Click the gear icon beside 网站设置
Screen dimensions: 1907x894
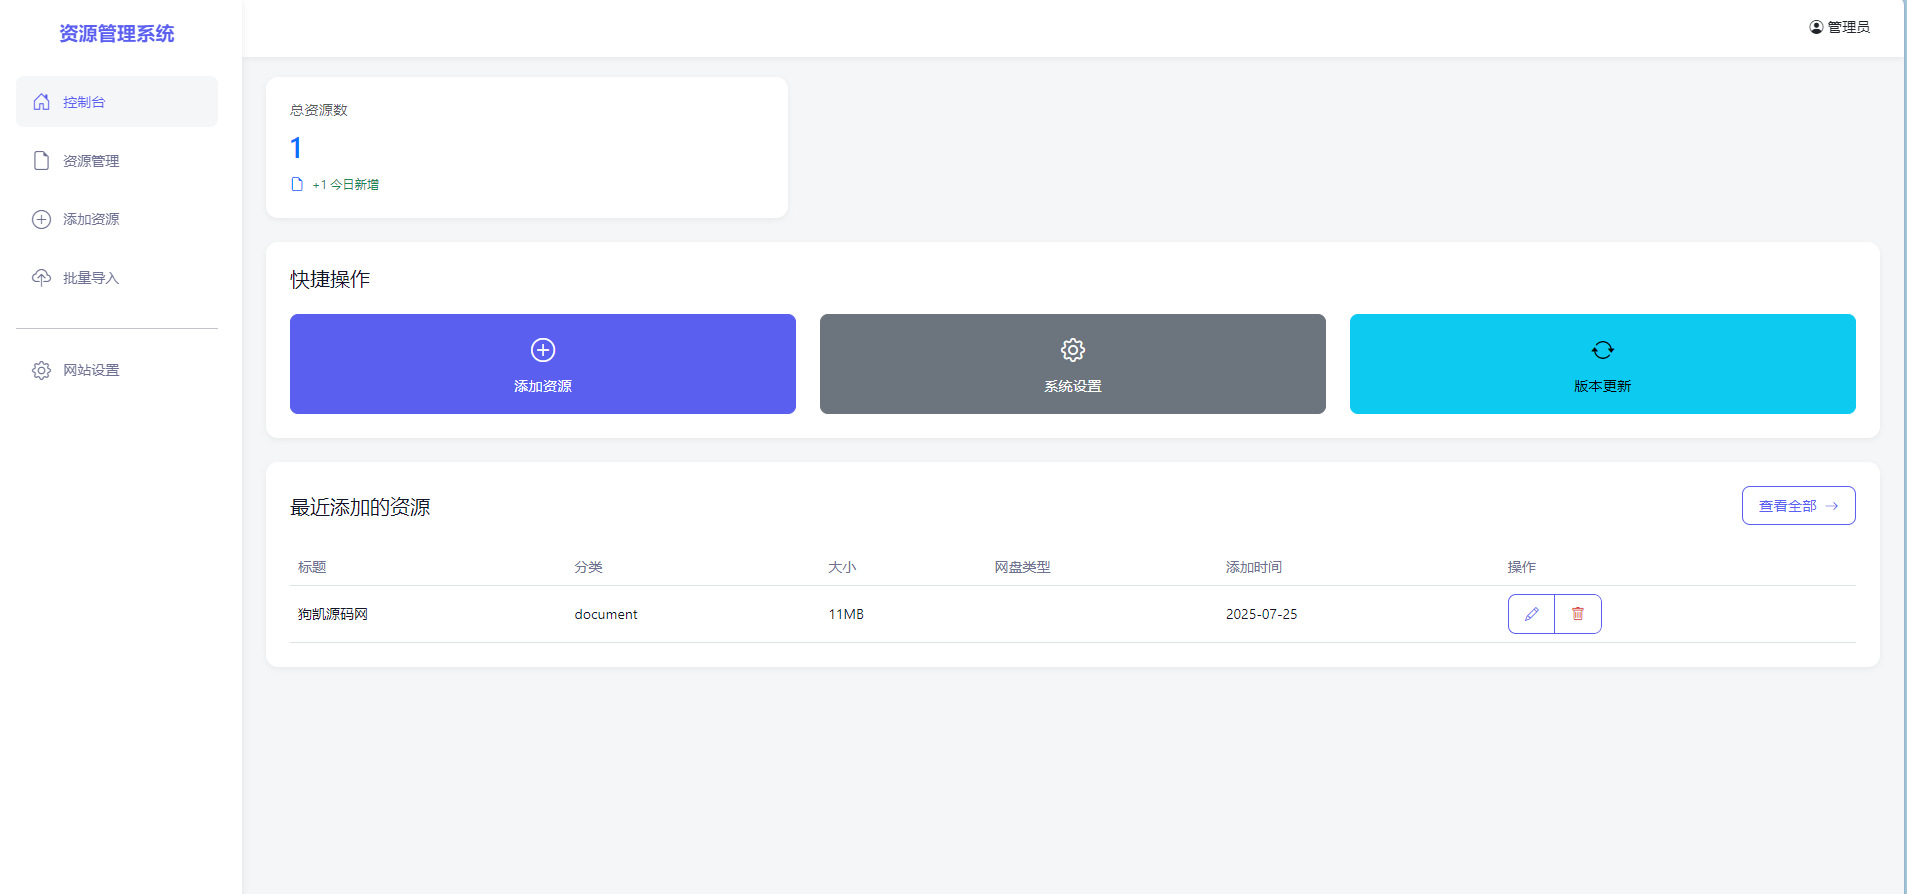41,371
